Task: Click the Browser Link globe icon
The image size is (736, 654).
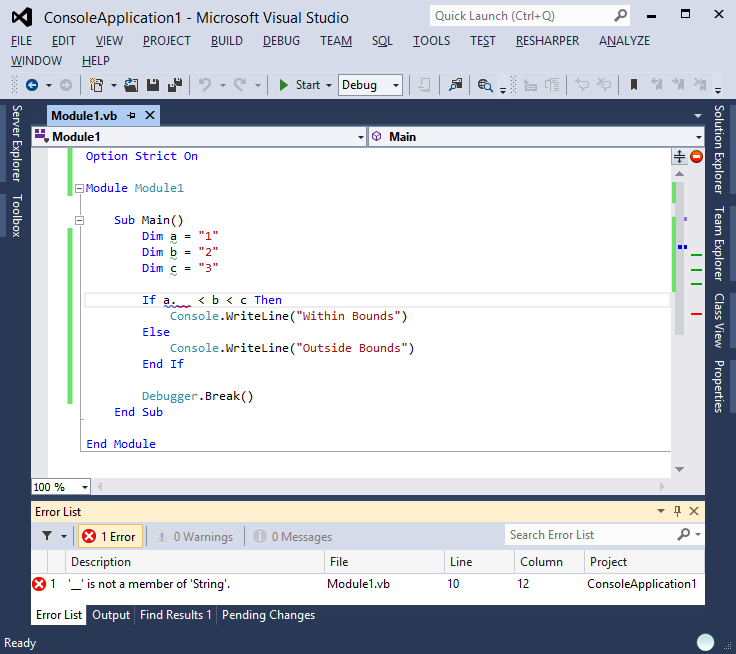Action: click(x=485, y=85)
